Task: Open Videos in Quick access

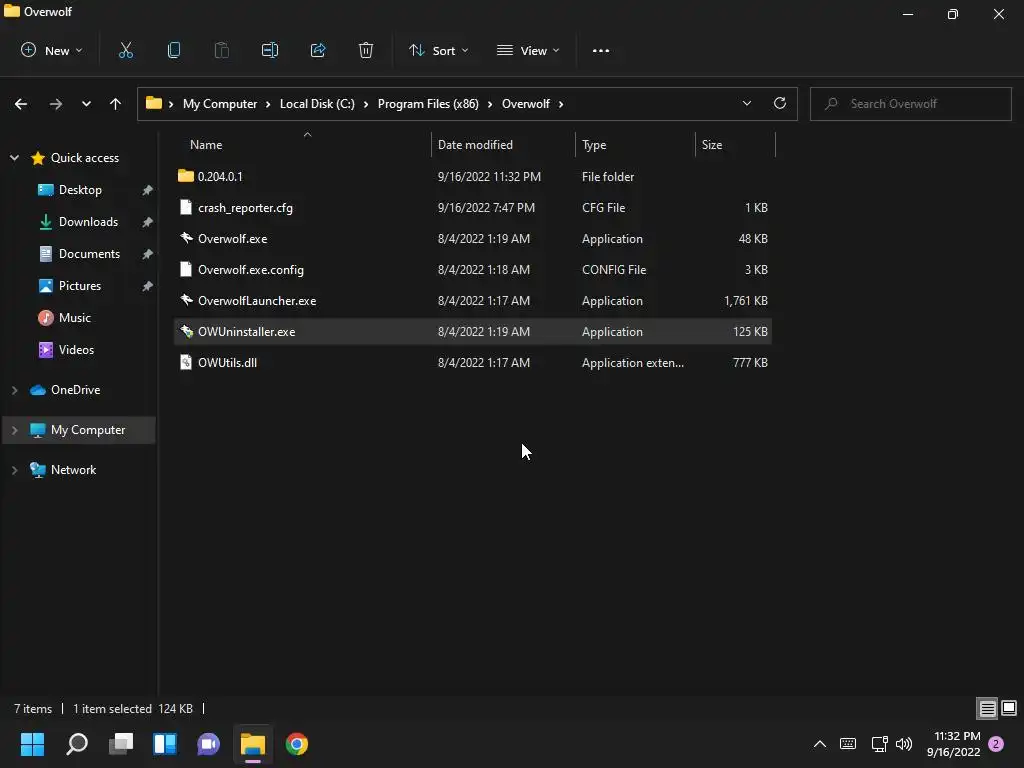Action: (76, 349)
